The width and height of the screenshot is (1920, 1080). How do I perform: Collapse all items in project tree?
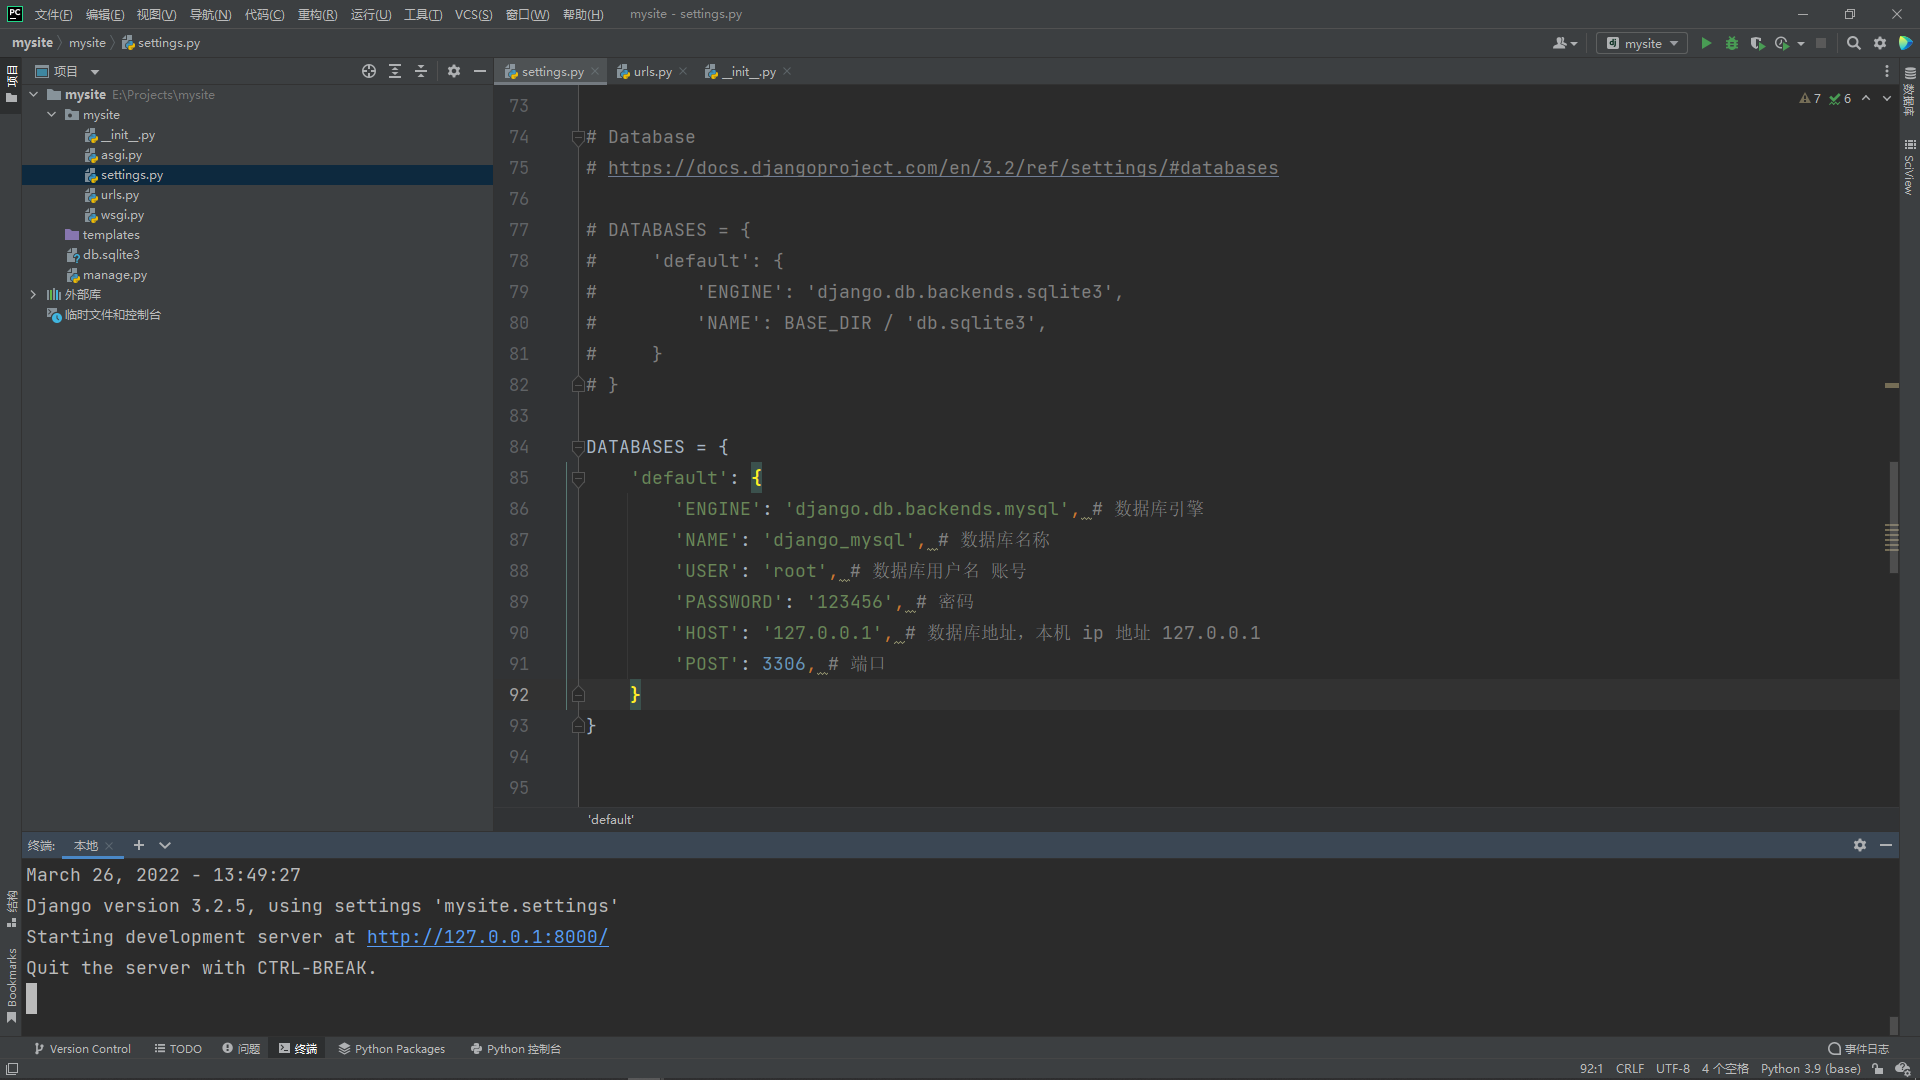(x=421, y=71)
